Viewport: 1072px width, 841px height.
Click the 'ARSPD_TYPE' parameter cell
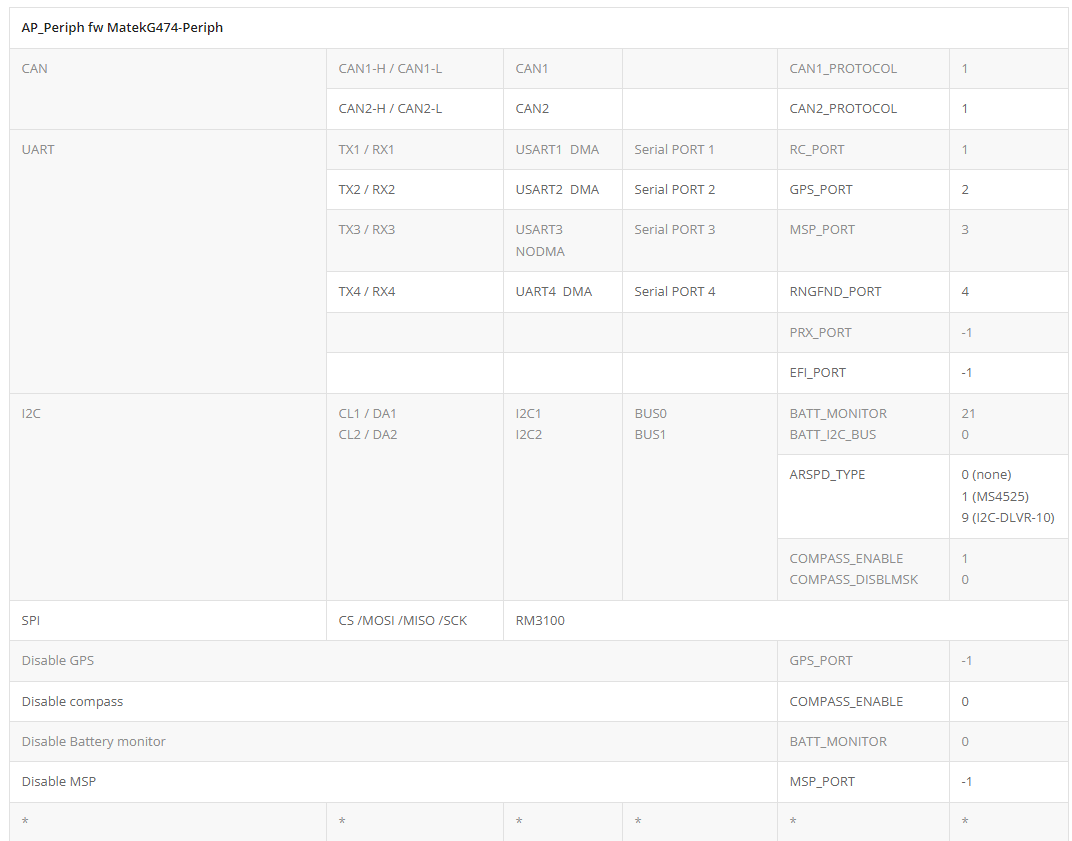(863, 496)
